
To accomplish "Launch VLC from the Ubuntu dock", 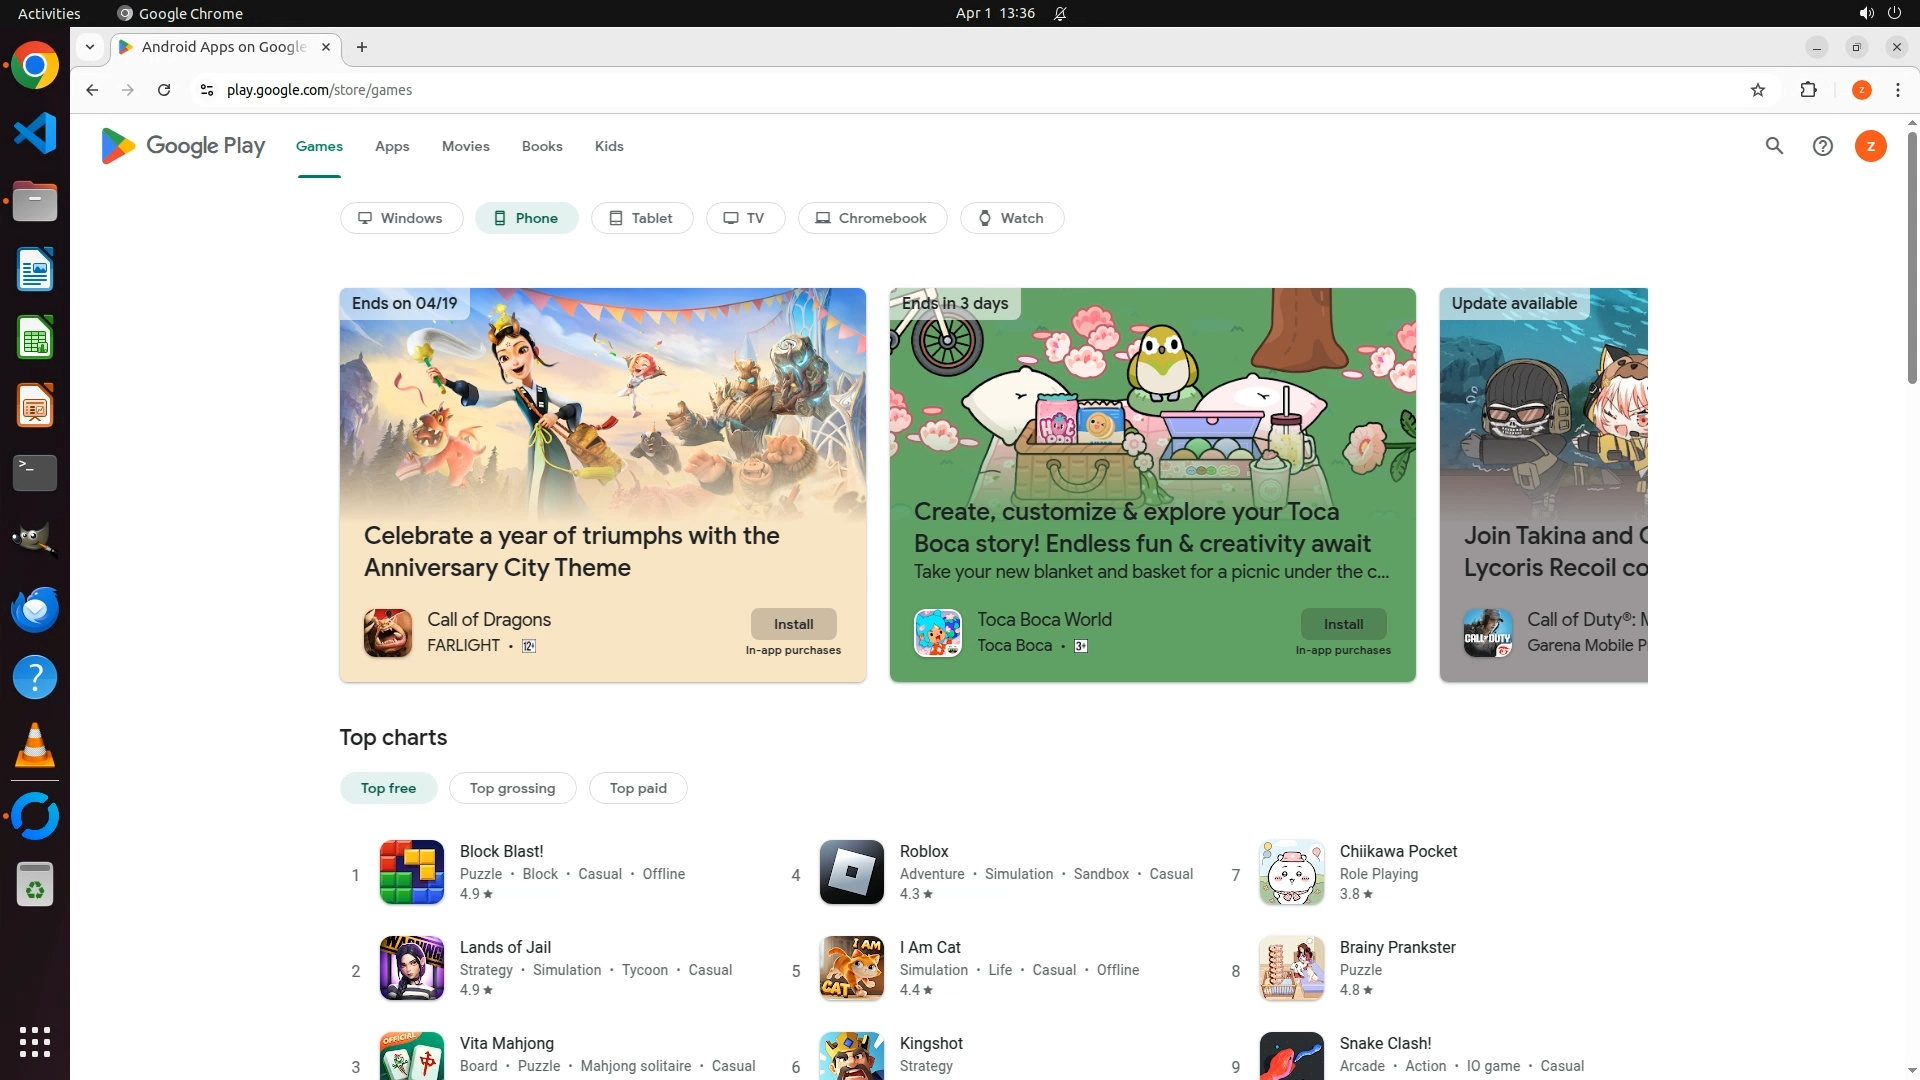I will point(35,746).
